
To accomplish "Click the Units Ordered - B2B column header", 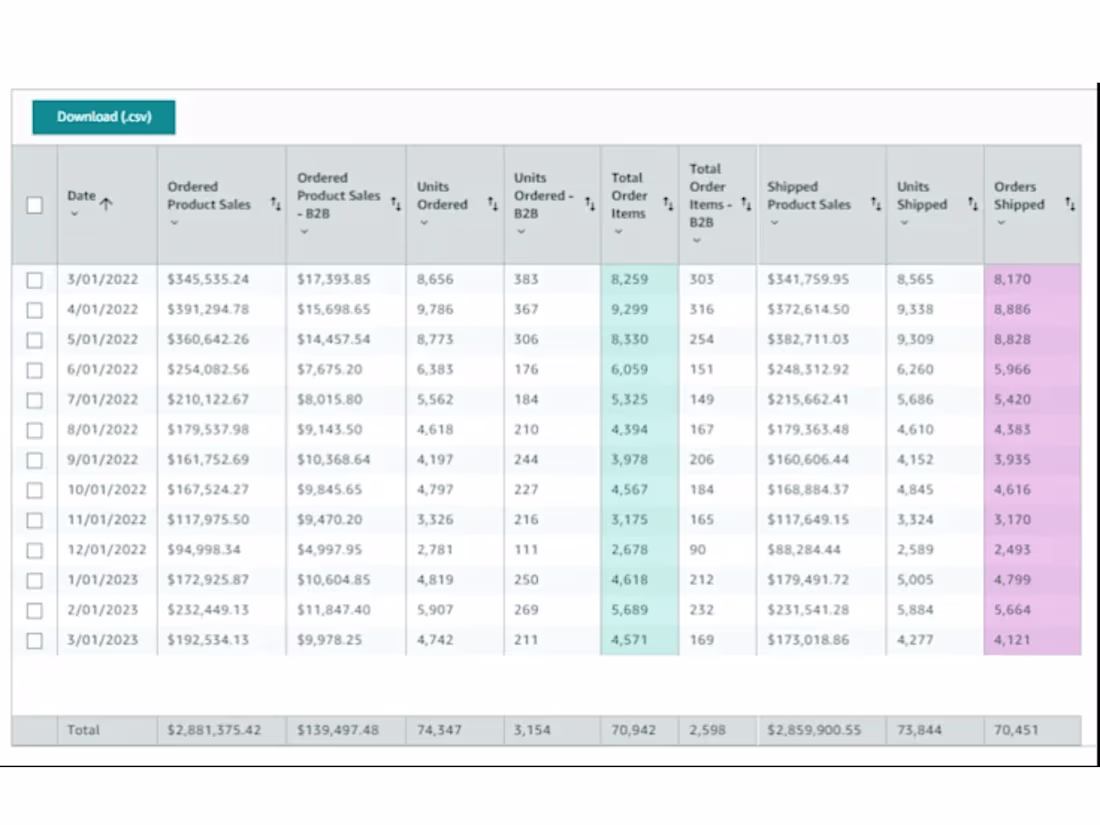I will [544, 196].
